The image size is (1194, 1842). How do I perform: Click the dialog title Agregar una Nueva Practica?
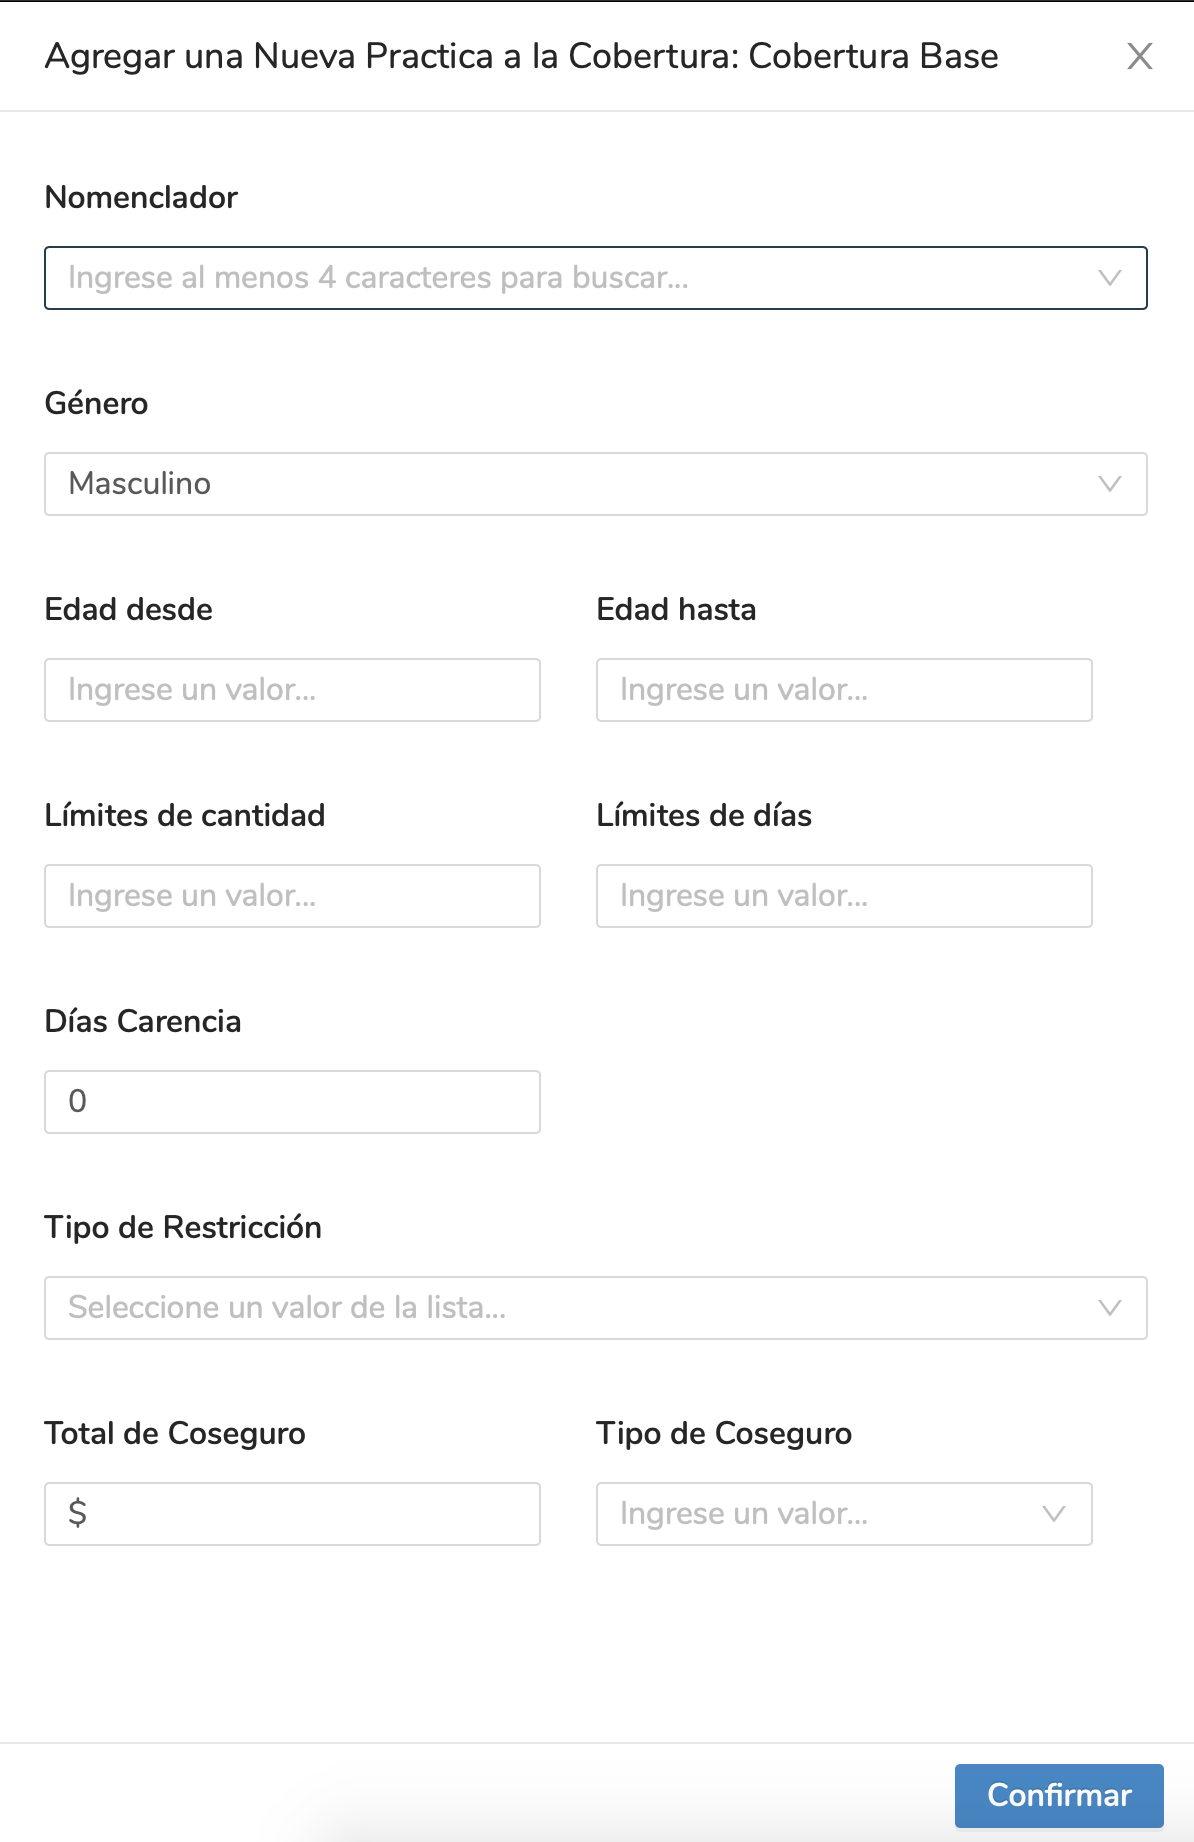(x=520, y=56)
